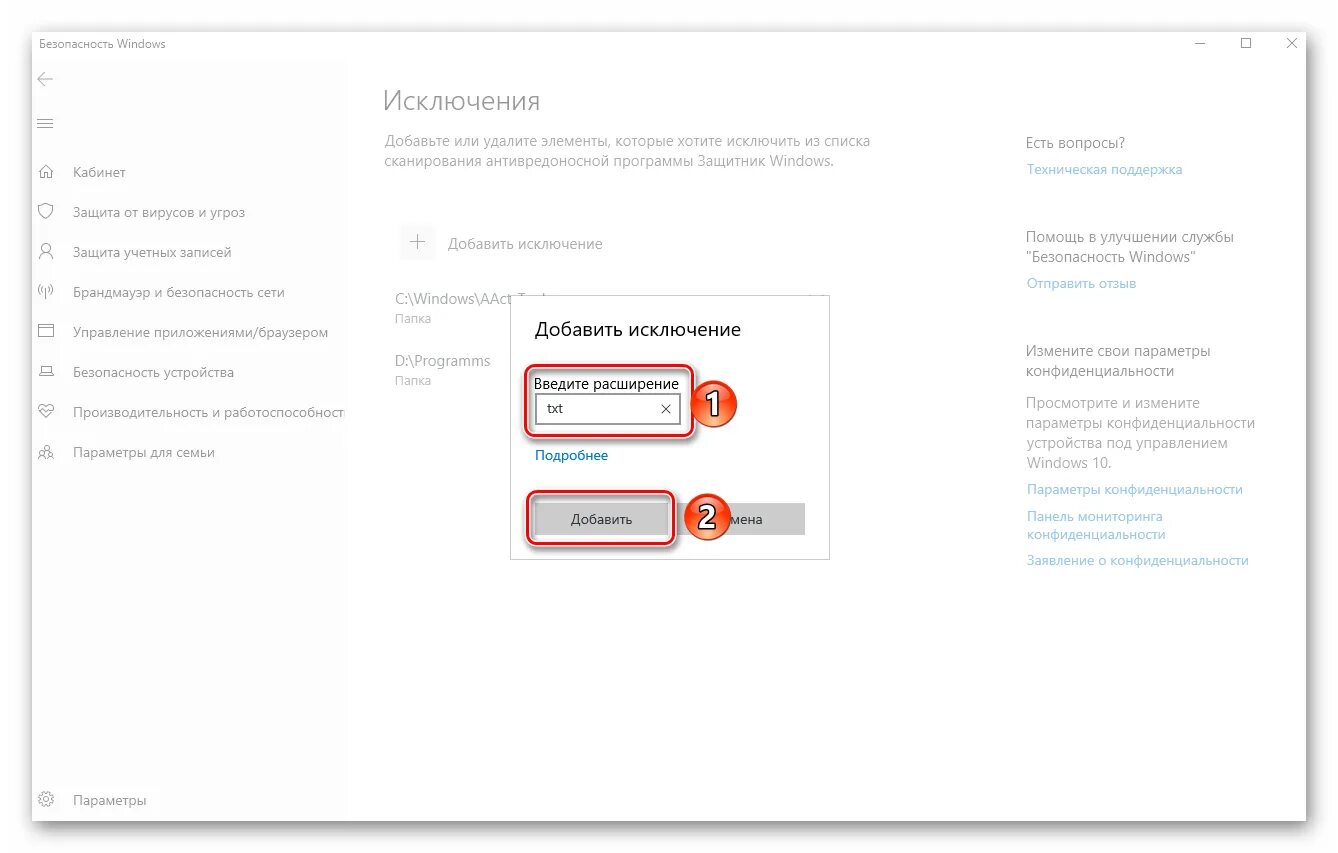
Task: Open Безопасность устройства
Action: pos(153,372)
